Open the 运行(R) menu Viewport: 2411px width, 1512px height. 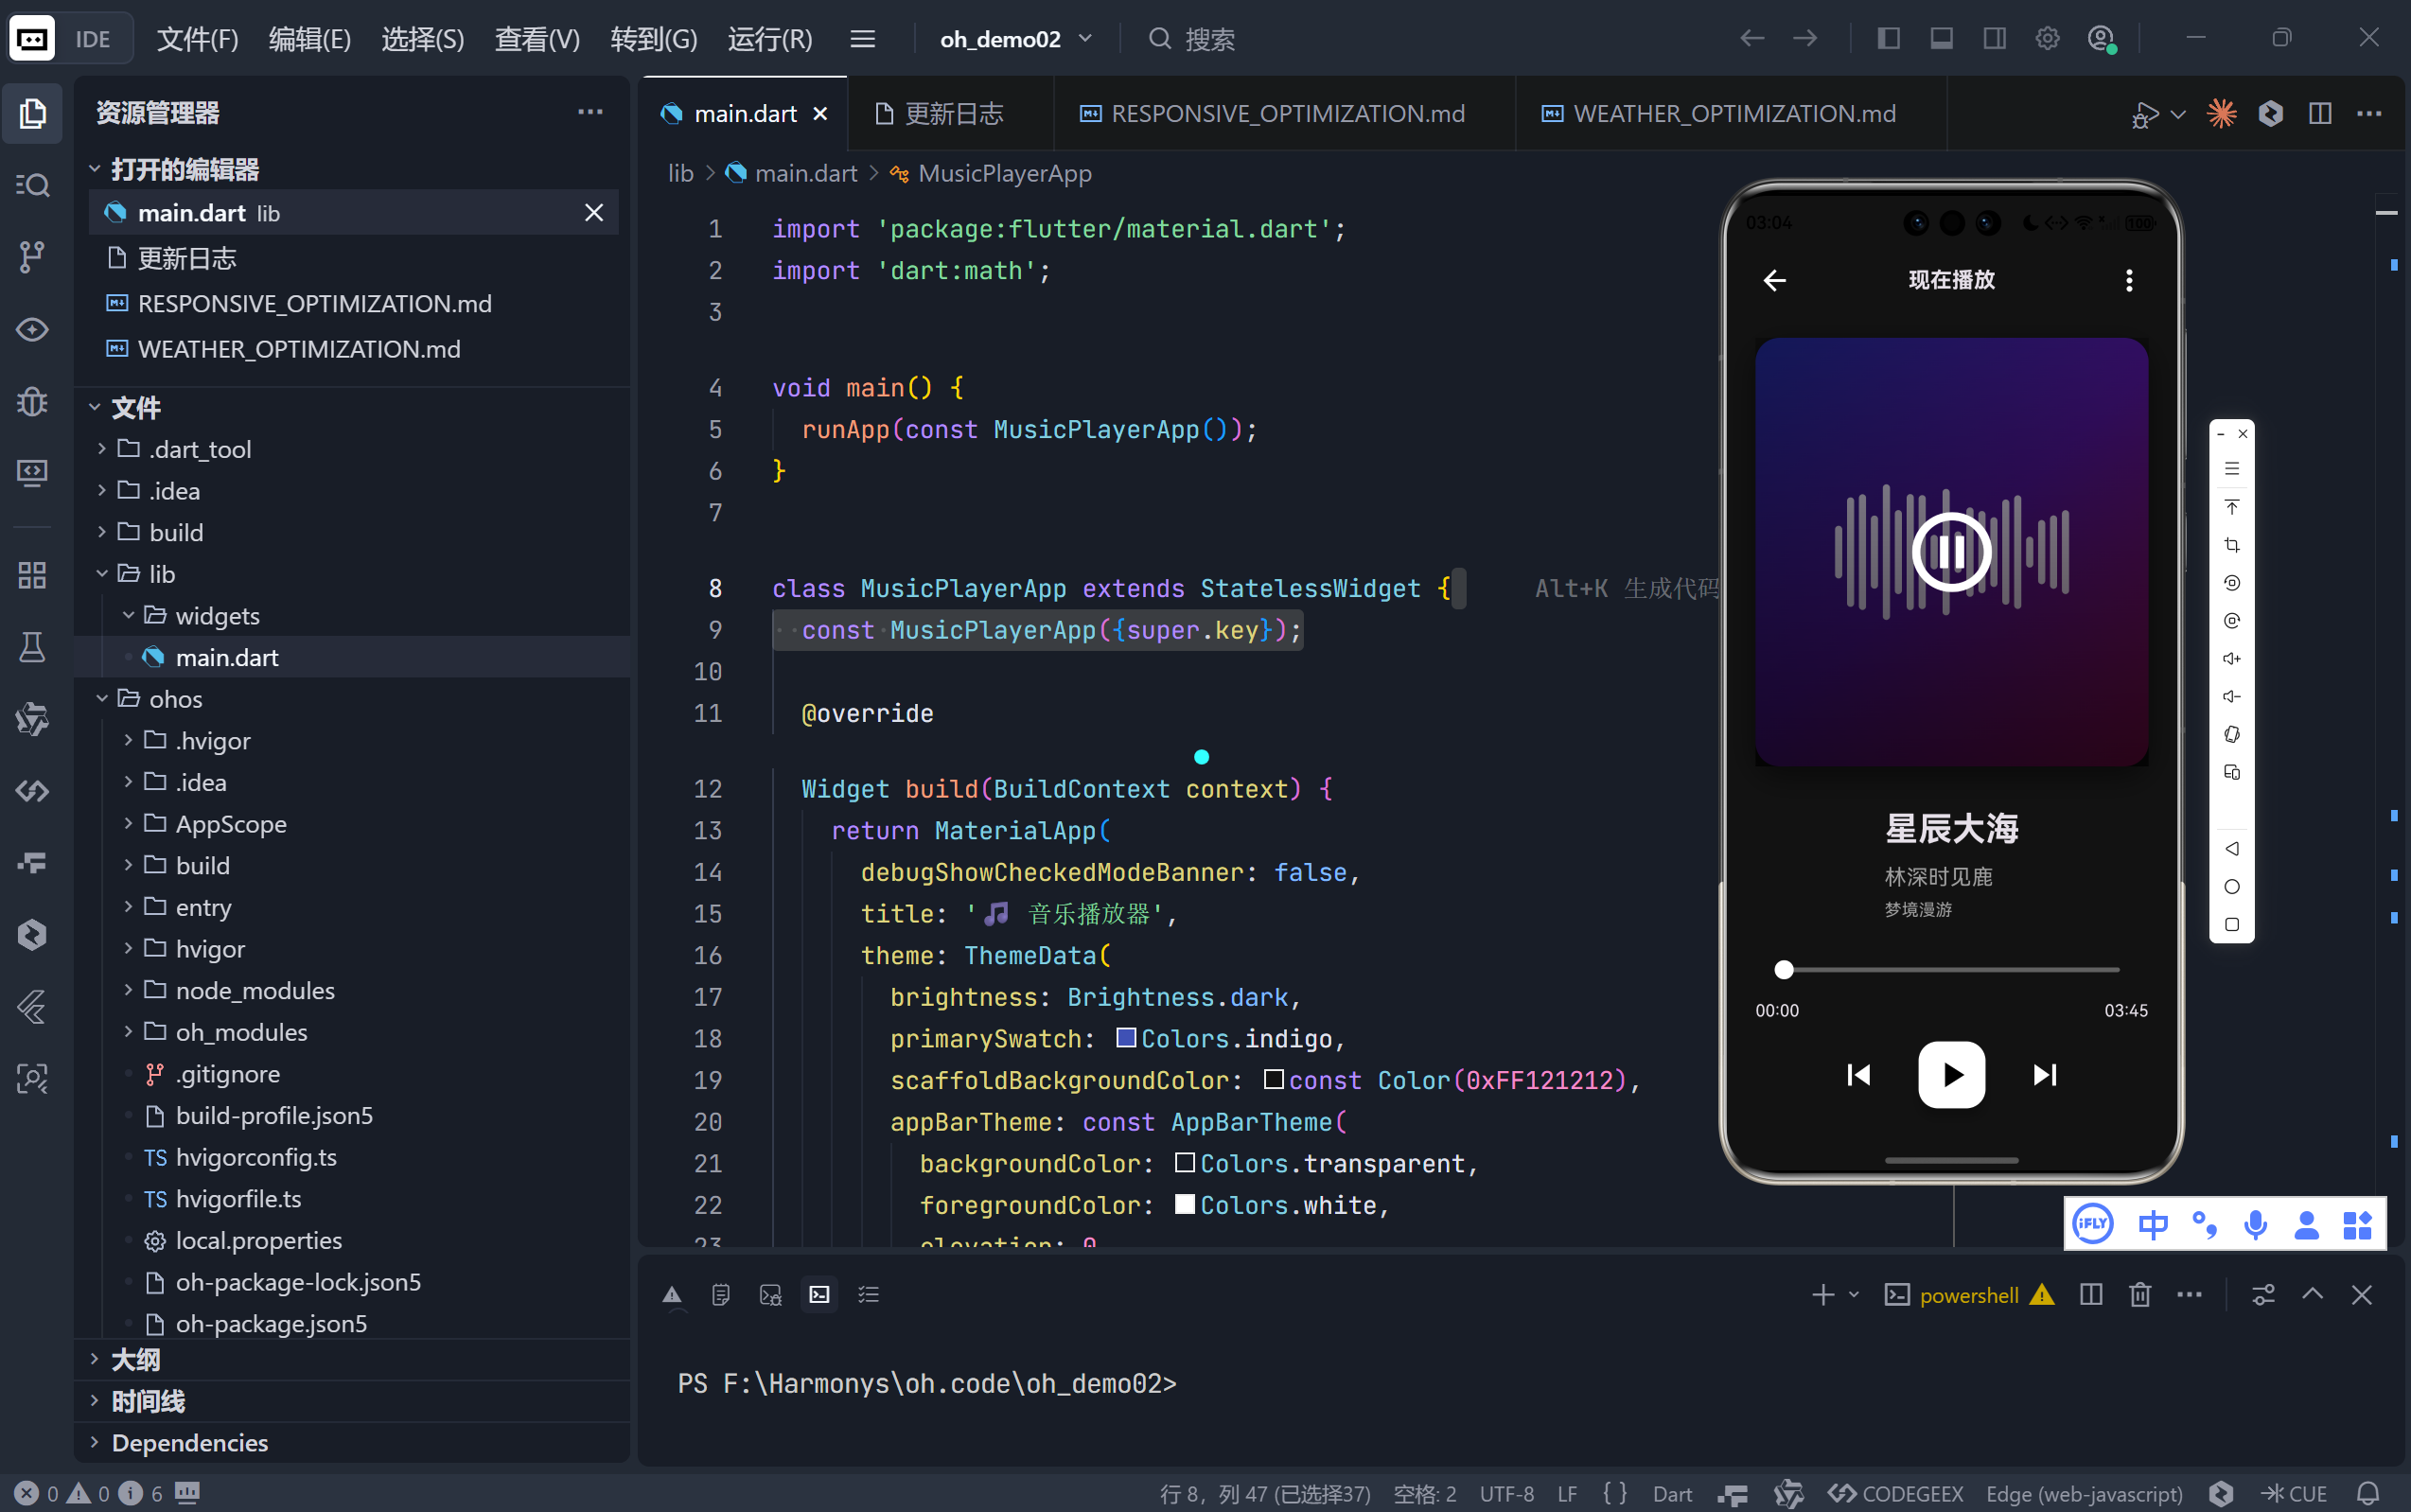pos(769,39)
